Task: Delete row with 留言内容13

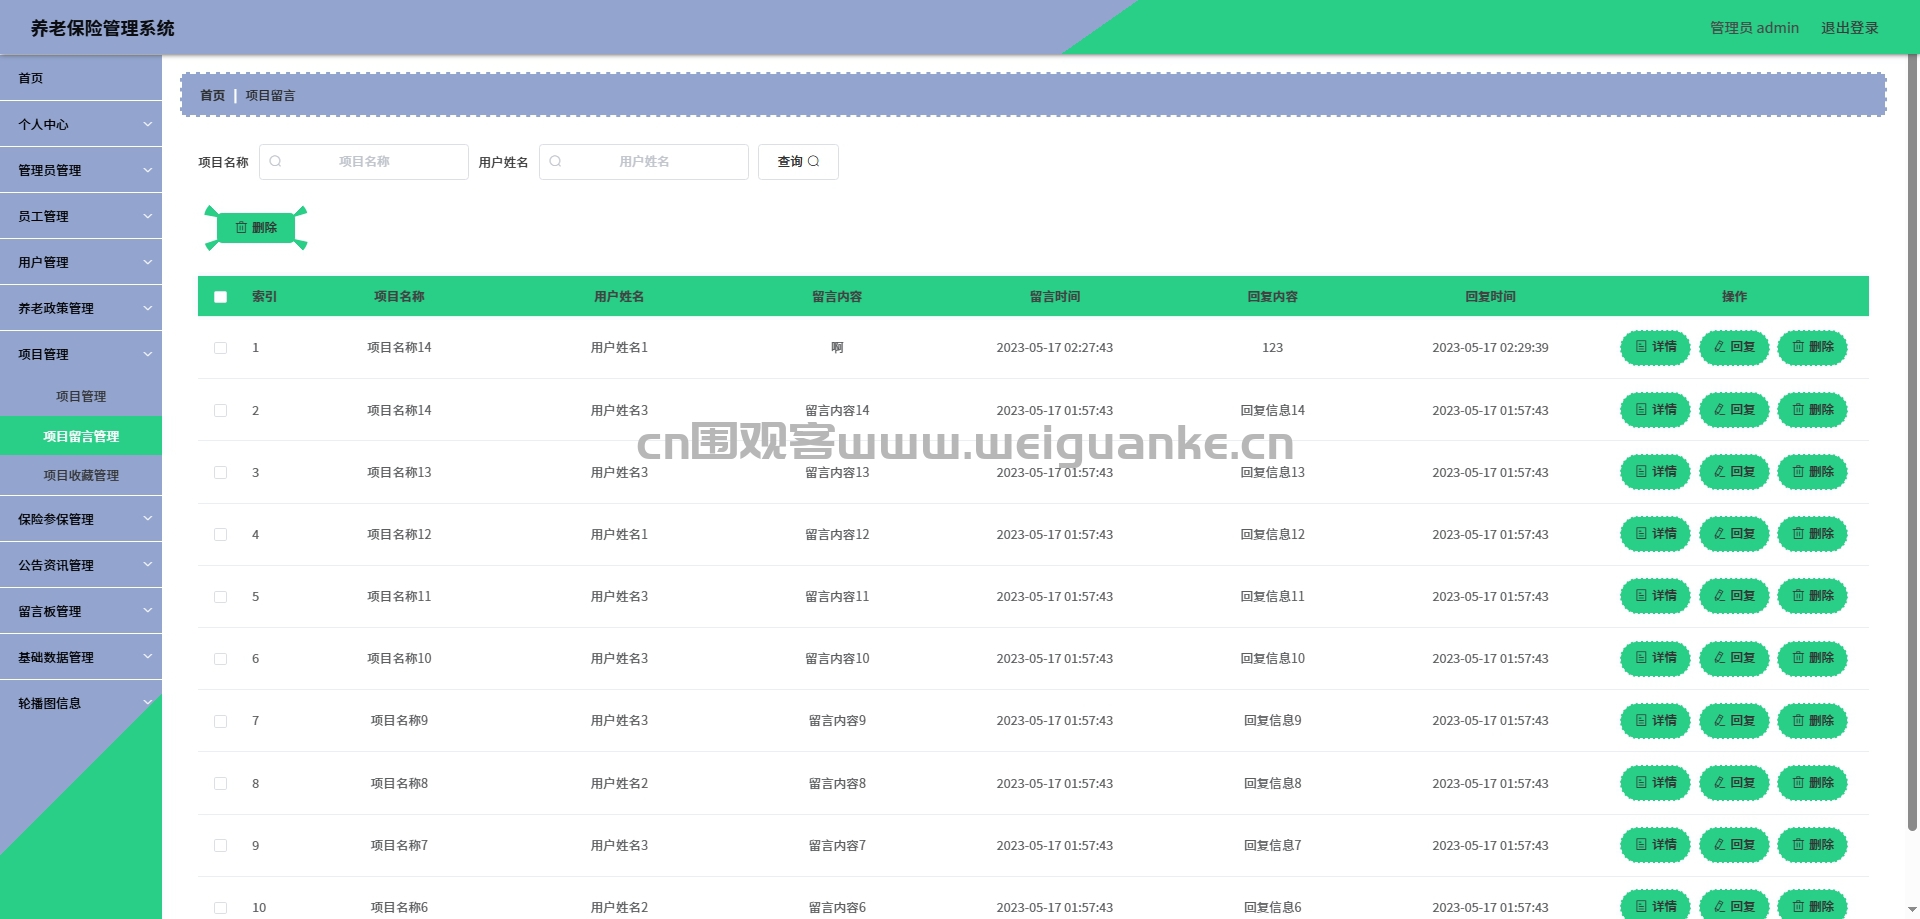Action: 1812,472
